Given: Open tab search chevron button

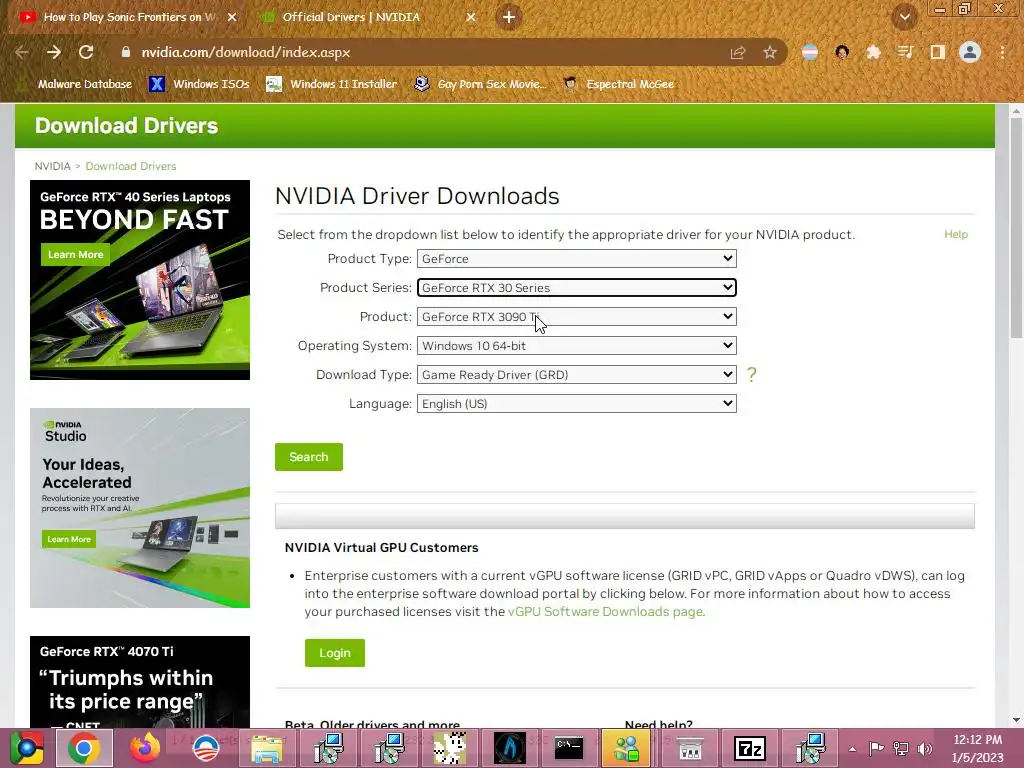Looking at the screenshot, I should [x=904, y=17].
